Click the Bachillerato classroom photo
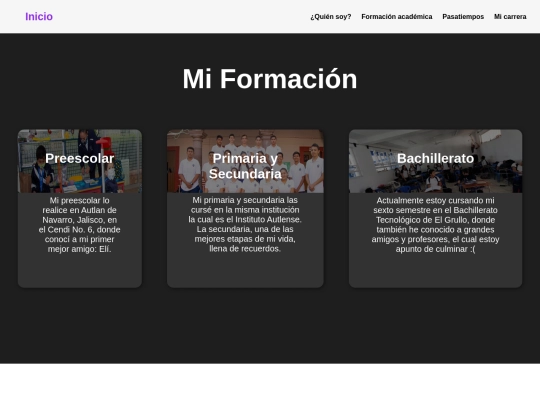 click(x=435, y=161)
